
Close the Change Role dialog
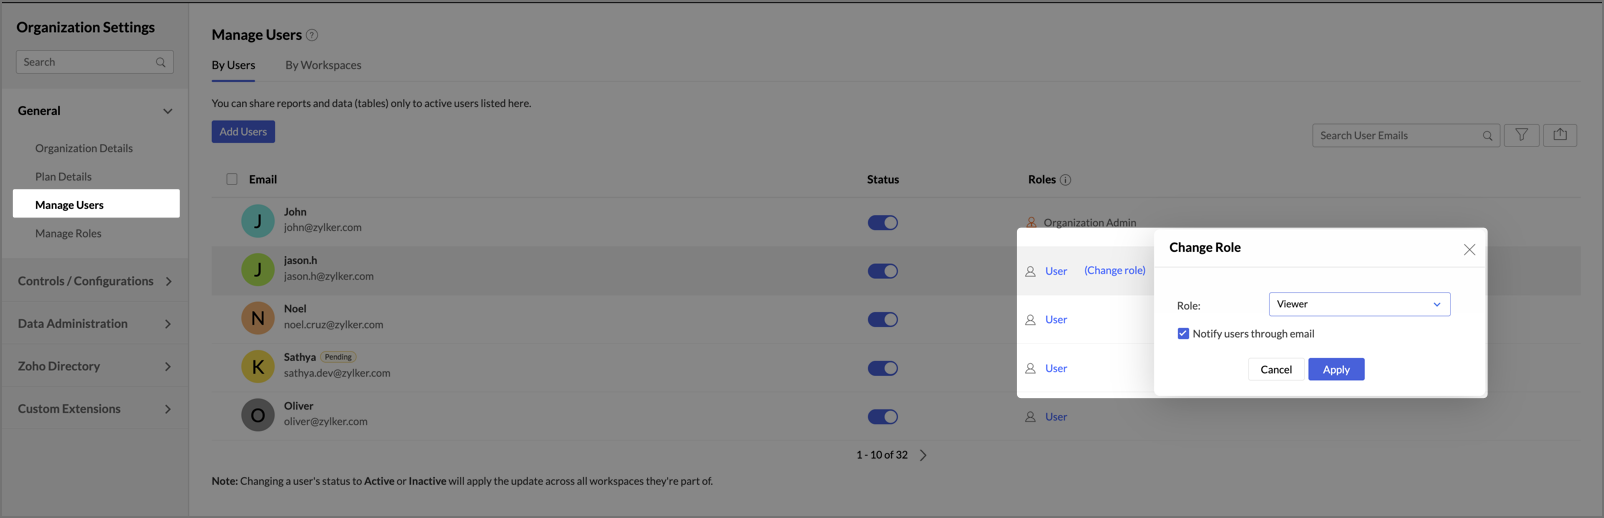(x=1469, y=249)
